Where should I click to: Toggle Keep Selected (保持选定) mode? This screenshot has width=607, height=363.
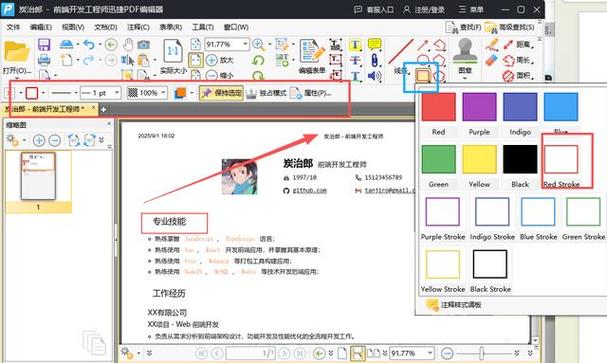[221, 93]
